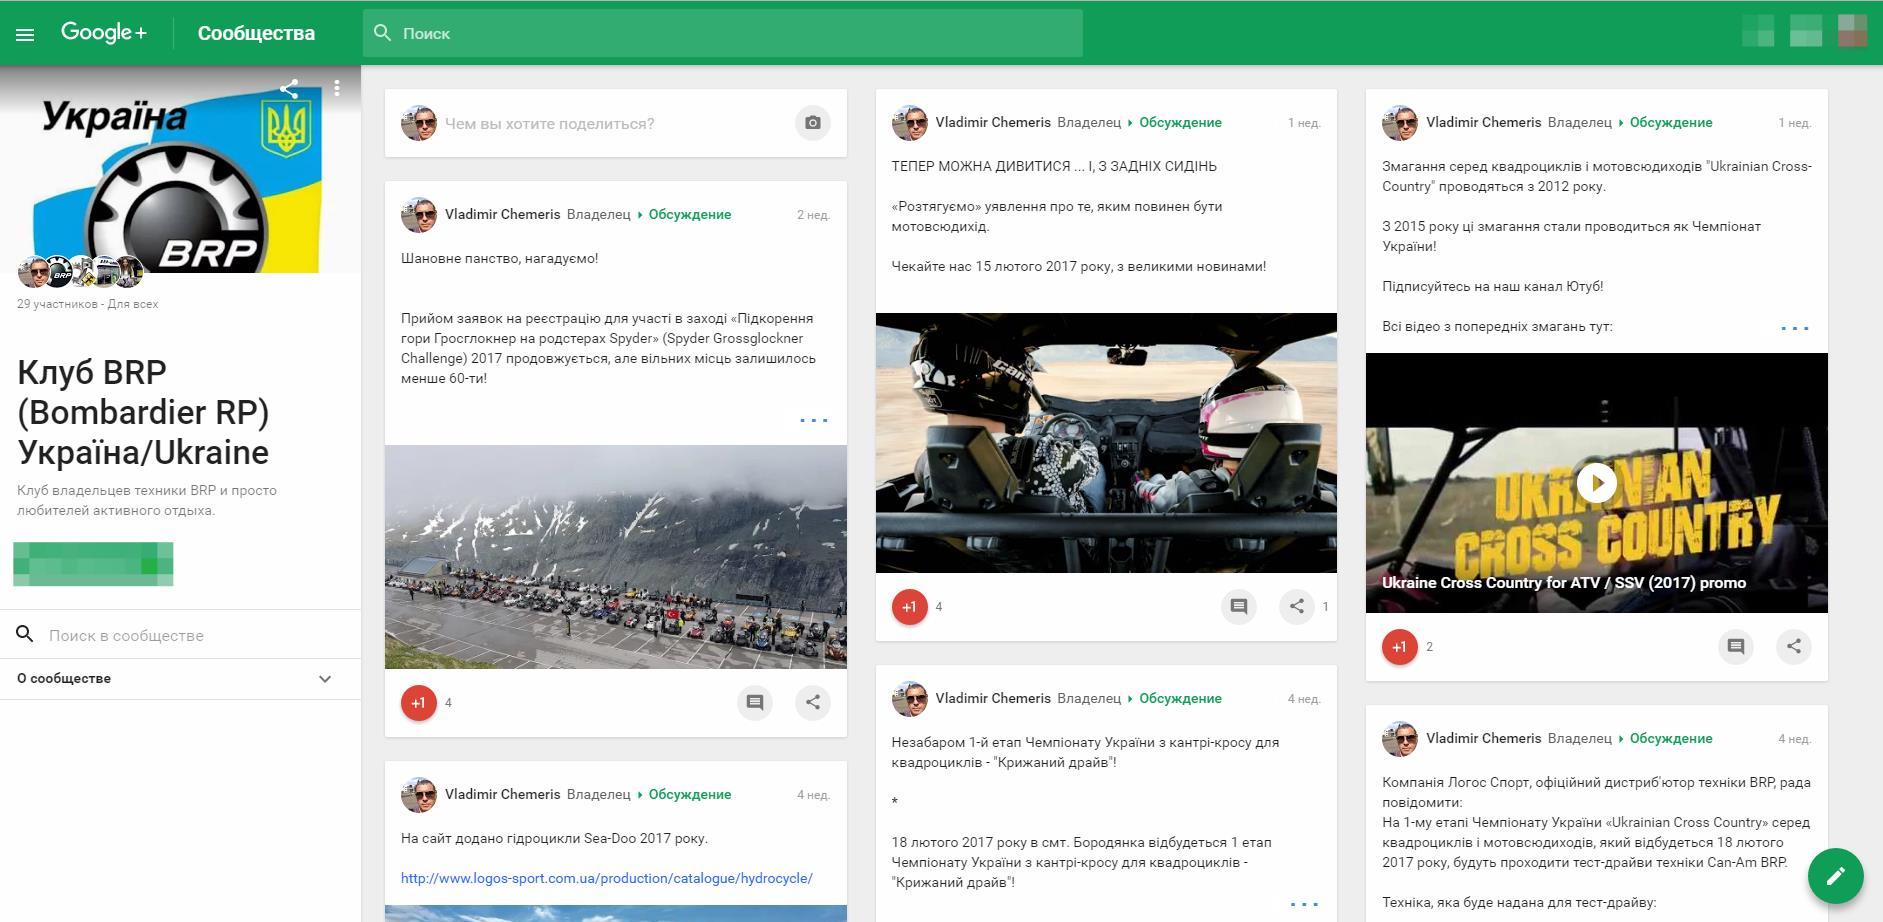
Task: Open the logos-sport.com.ua hydrocycle link
Action: pyautogui.click(x=606, y=878)
